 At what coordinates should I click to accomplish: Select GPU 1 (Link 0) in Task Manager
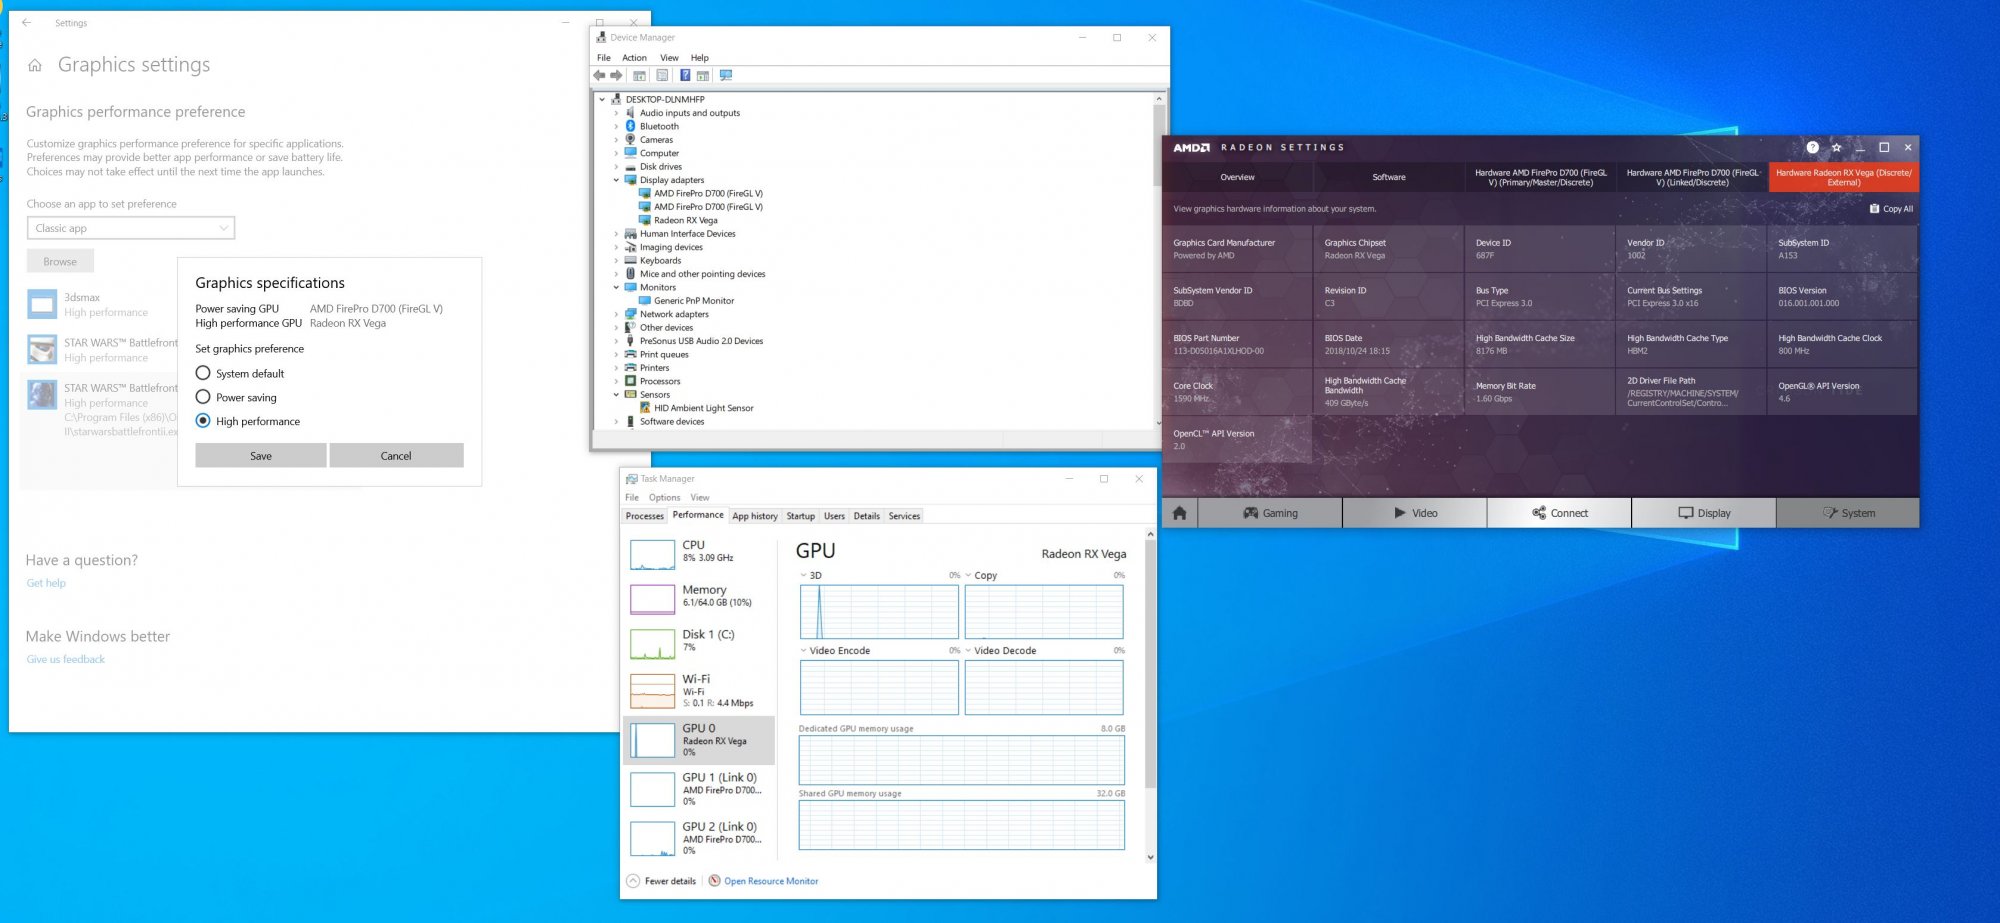(x=699, y=789)
